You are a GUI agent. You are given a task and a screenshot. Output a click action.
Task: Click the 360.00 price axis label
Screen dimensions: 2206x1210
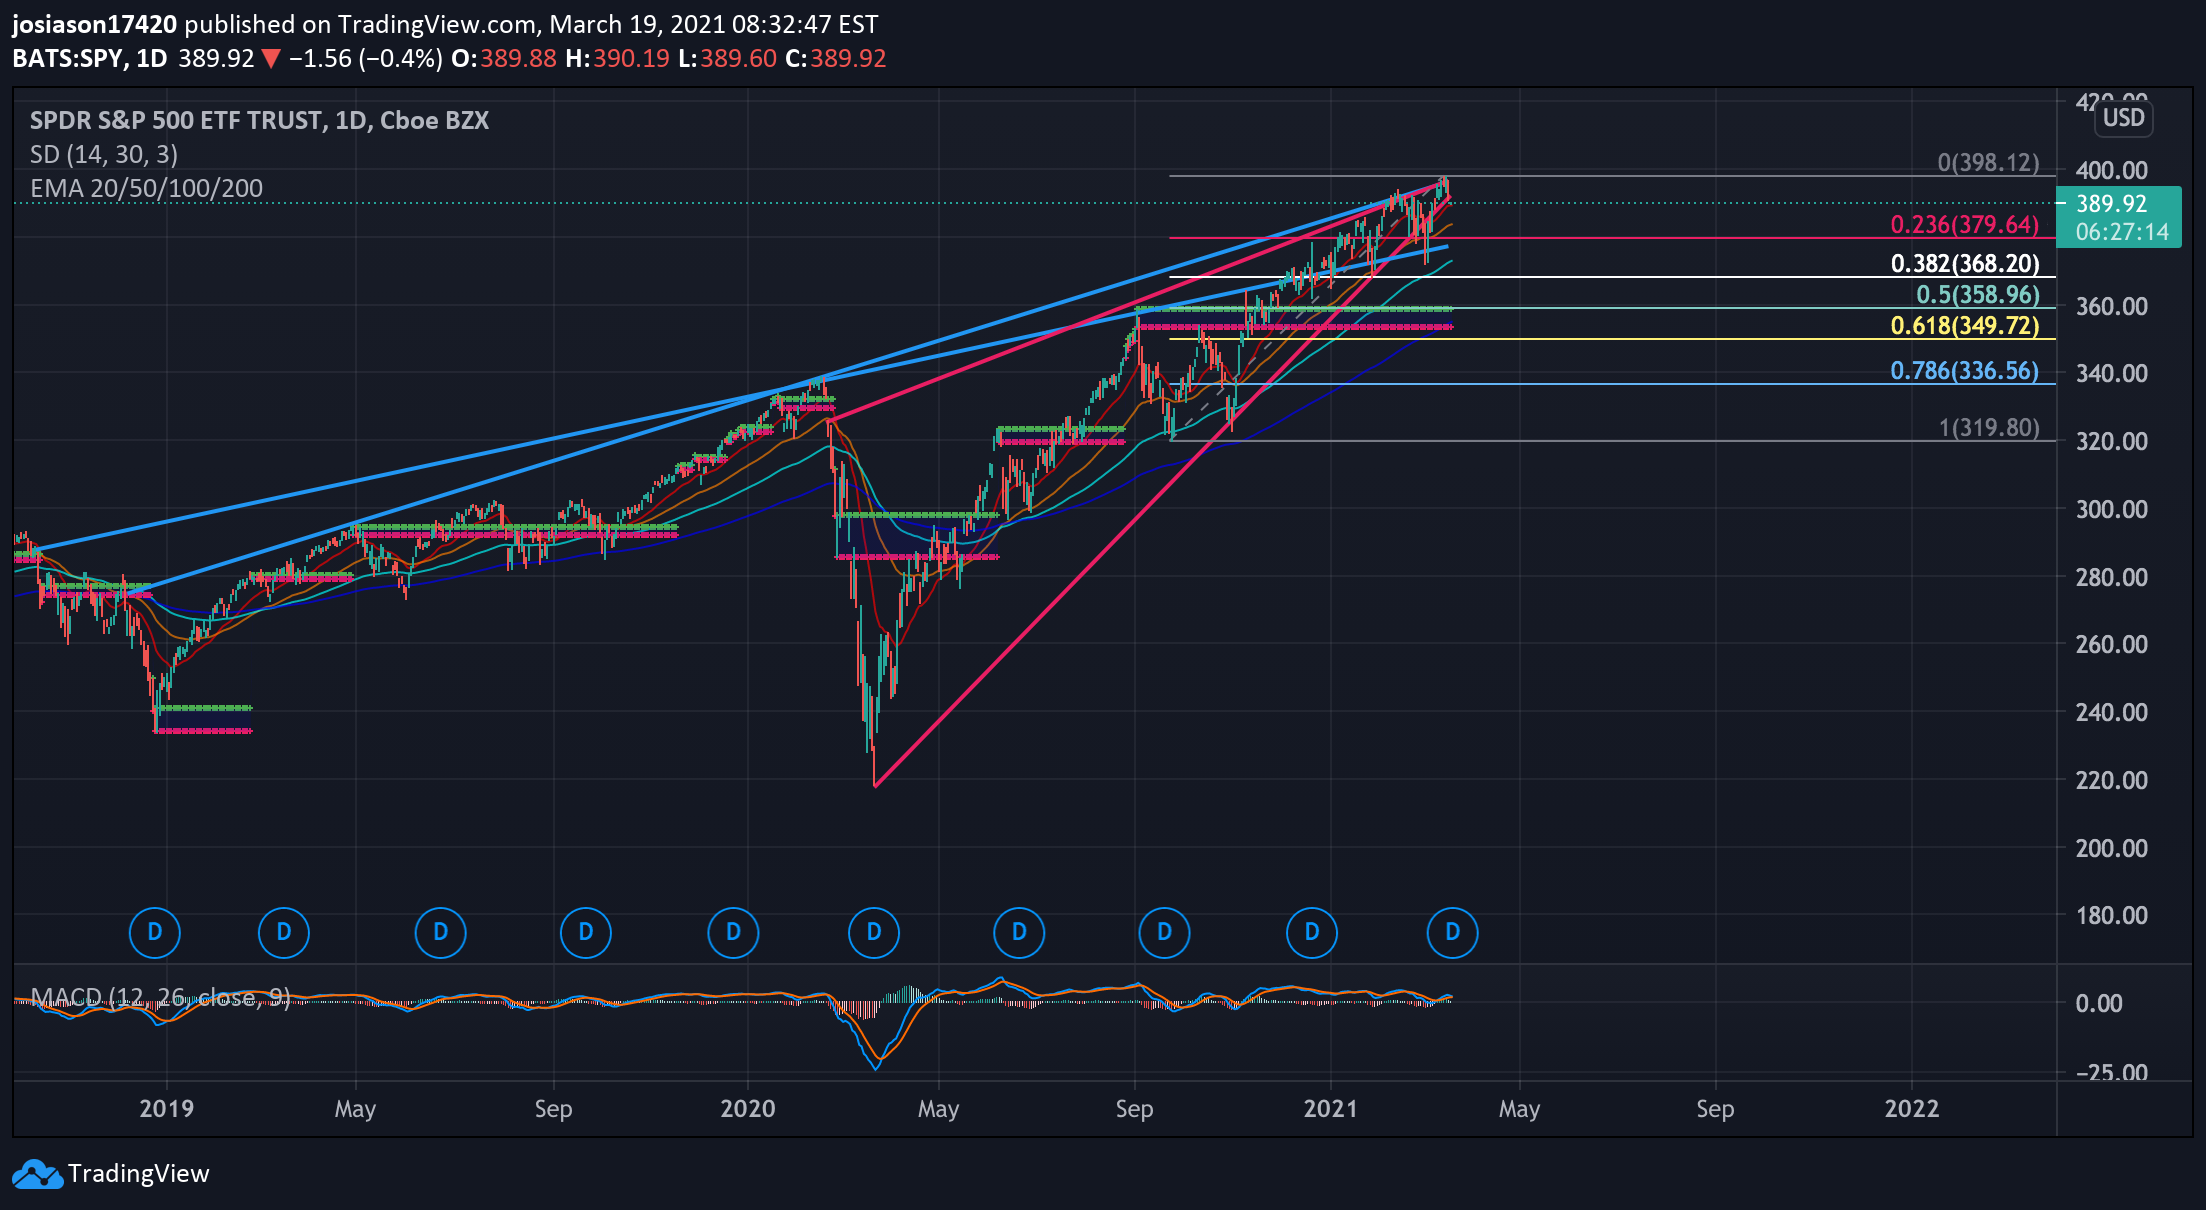2112,306
